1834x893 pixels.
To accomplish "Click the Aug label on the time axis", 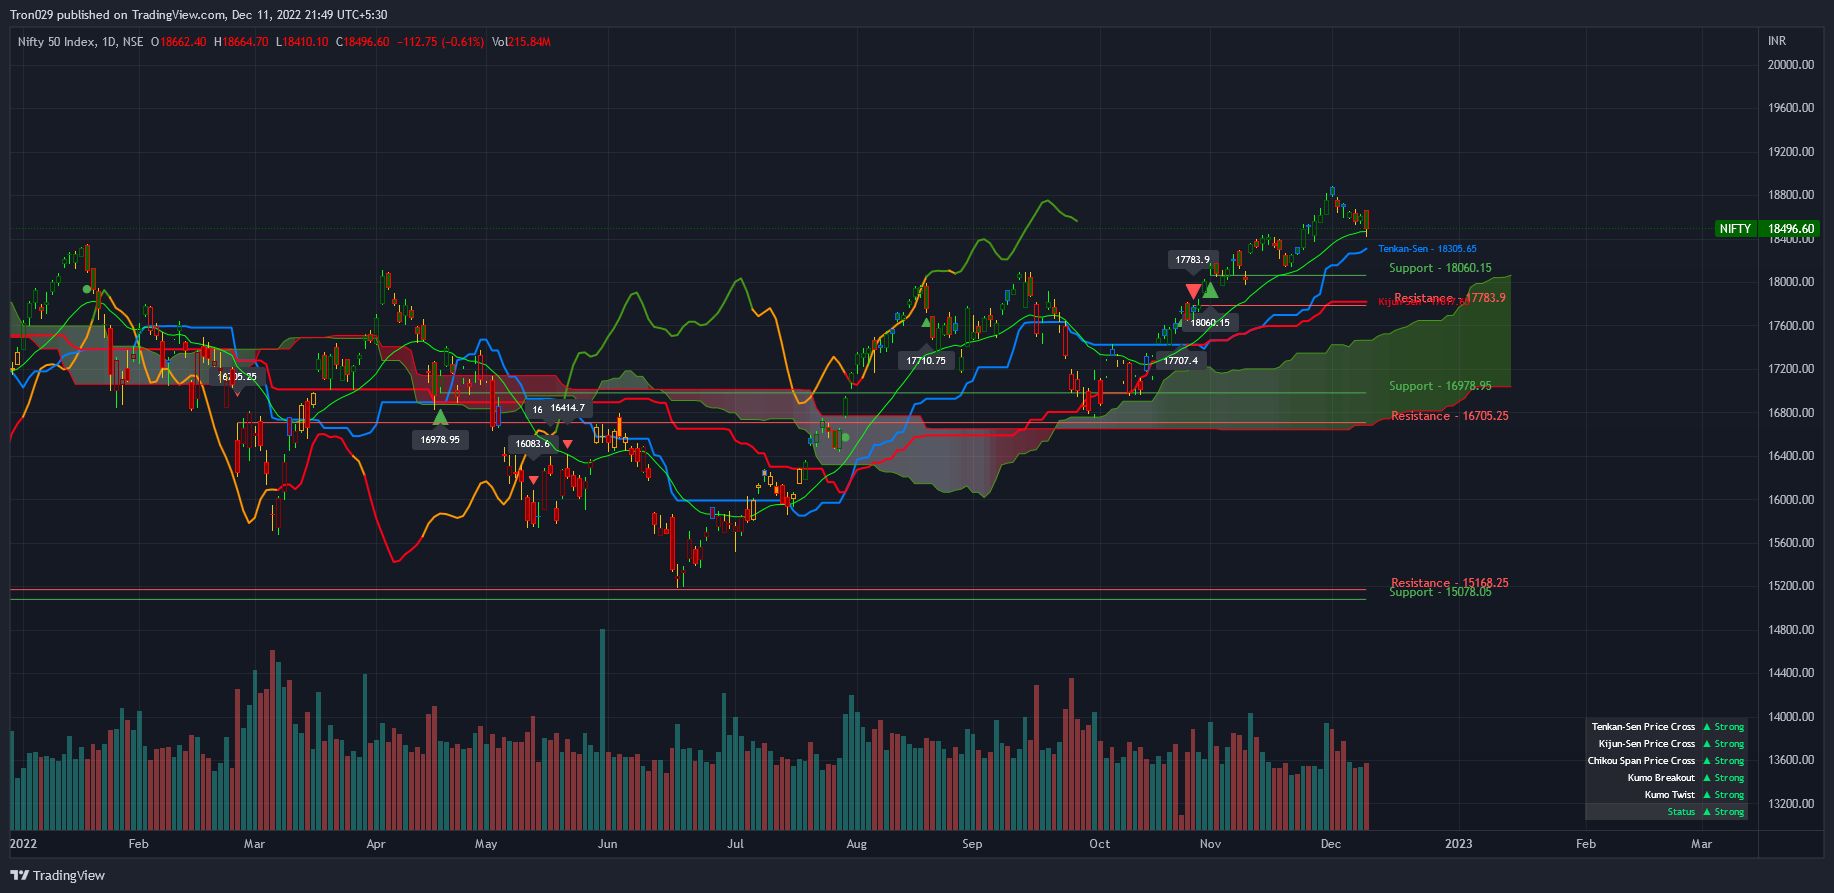I will pyautogui.click(x=857, y=844).
